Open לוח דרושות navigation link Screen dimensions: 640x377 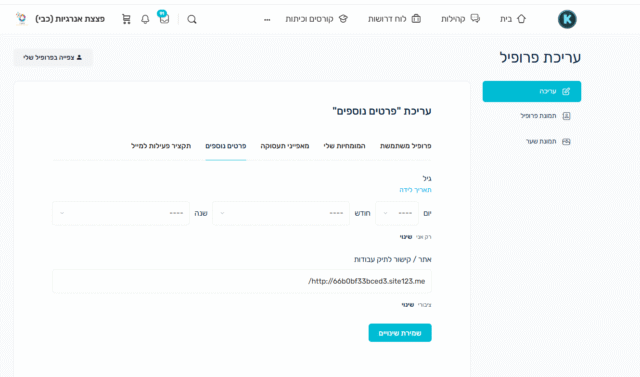[387, 19]
